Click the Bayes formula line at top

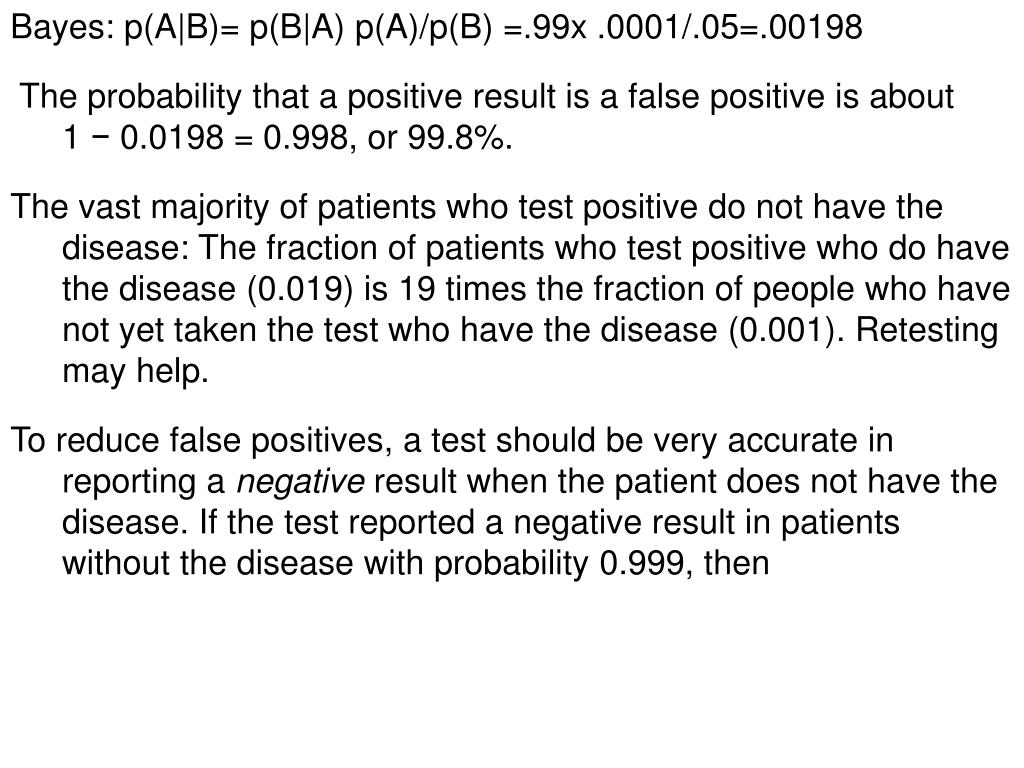tap(437, 27)
